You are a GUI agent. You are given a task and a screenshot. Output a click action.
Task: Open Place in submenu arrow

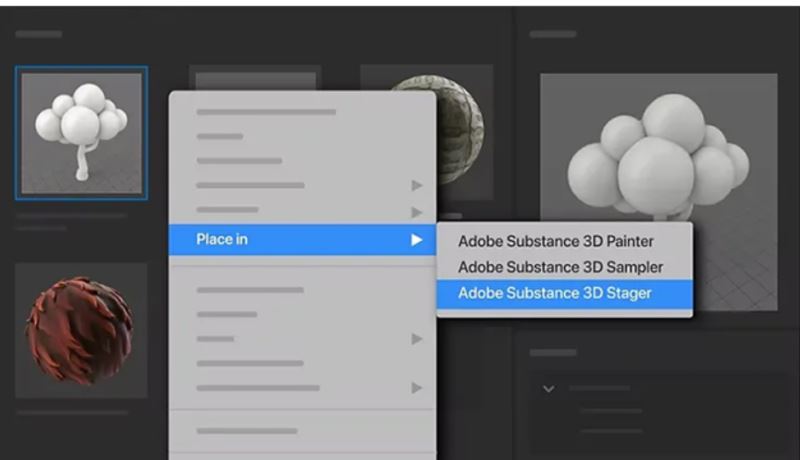[x=417, y=240]
